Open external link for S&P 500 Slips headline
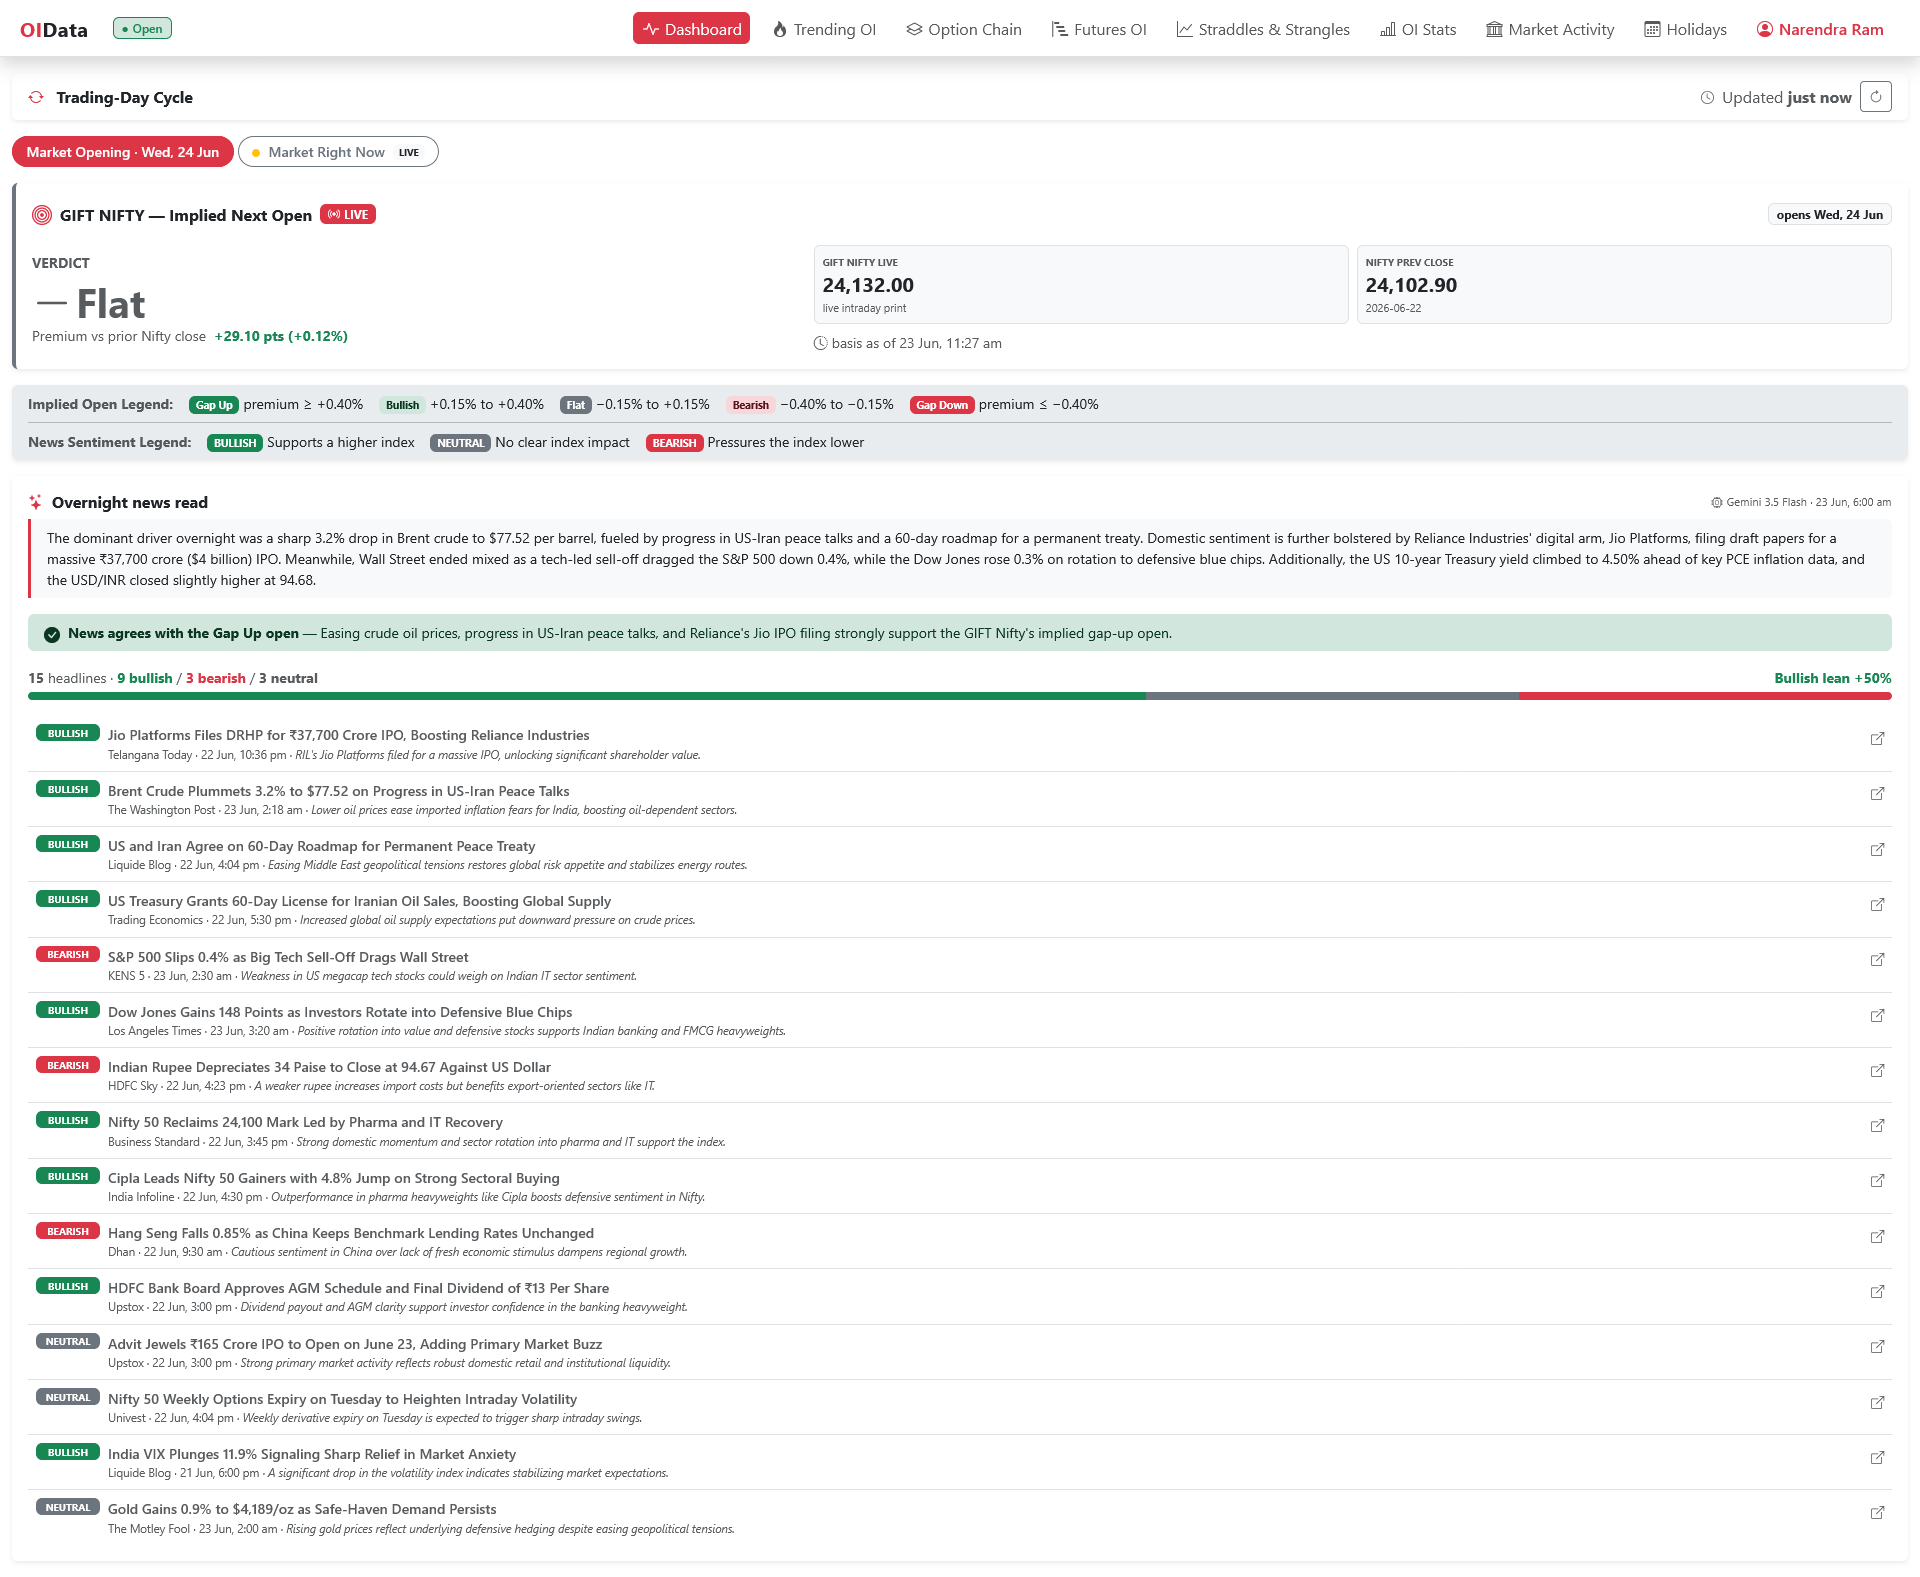 pyautogui.click(x=1878, y=960)
